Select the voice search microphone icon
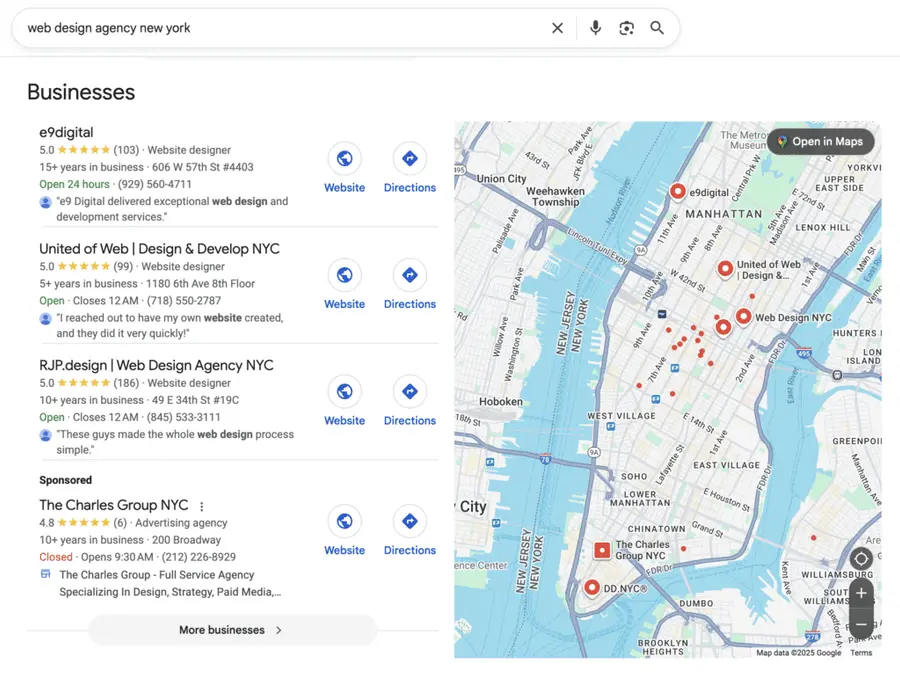The width and height of the screenshot is (900, 678). (x=596, y=28)
